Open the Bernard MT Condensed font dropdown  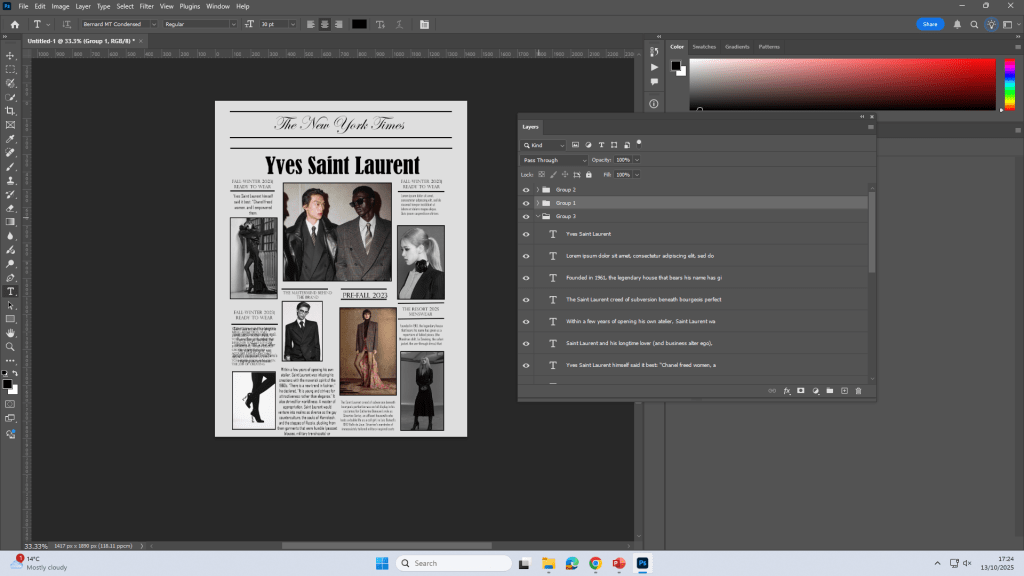[x=152, y=24]
